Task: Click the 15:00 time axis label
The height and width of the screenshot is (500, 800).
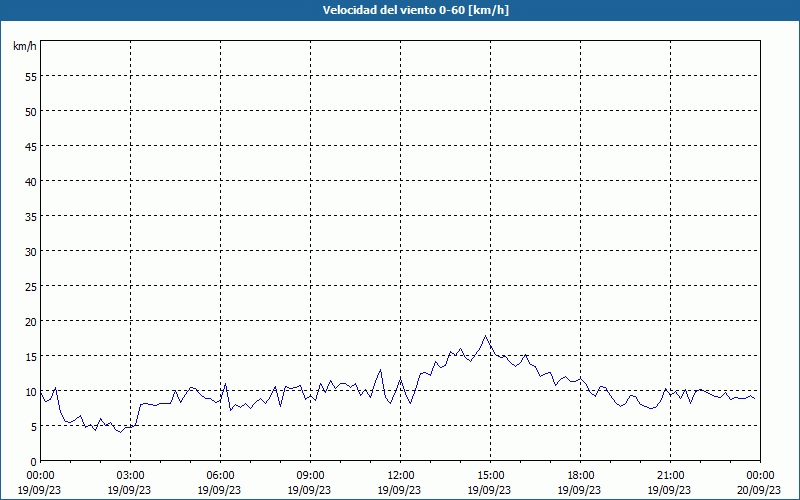Action: (x=490, y=476)
